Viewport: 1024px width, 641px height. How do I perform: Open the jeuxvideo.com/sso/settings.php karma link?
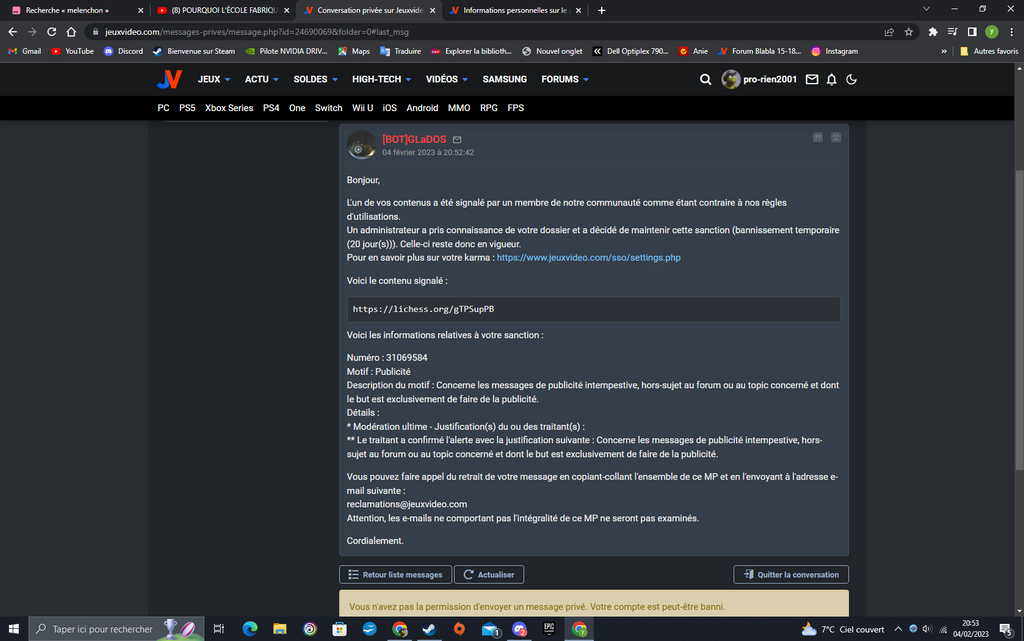click(588, 258)
